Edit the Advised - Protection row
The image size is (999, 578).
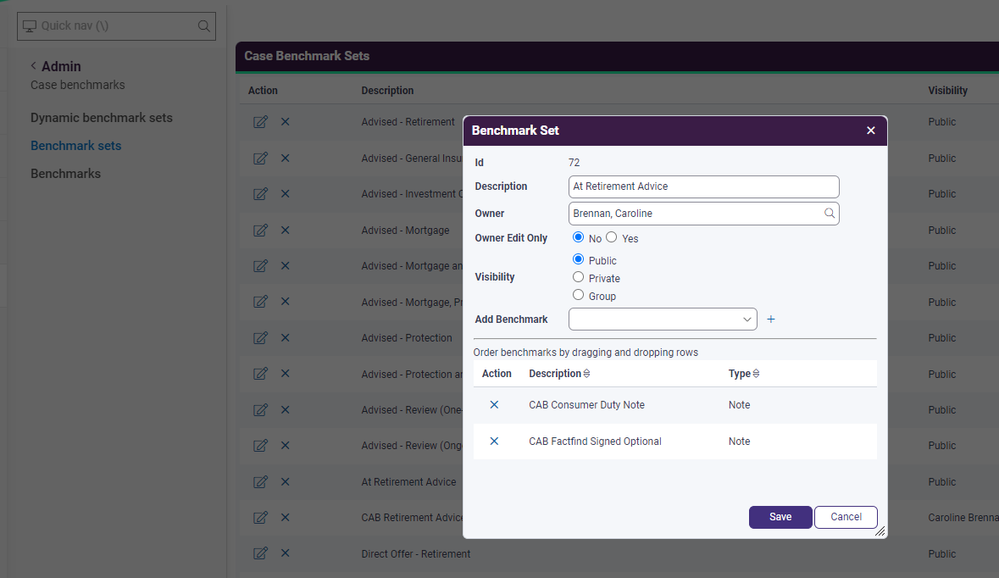pos(260,338)
